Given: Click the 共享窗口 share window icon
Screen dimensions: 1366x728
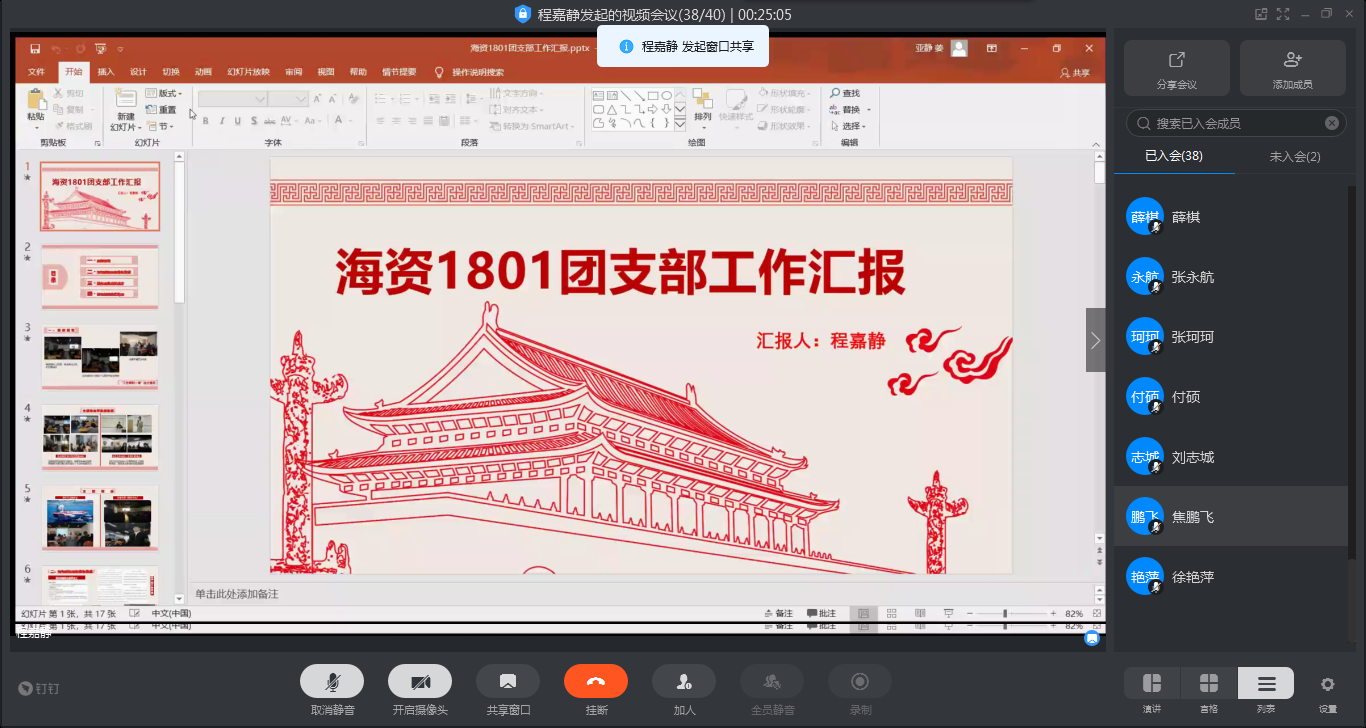Looking at the screenshot, I should (507, 682).
